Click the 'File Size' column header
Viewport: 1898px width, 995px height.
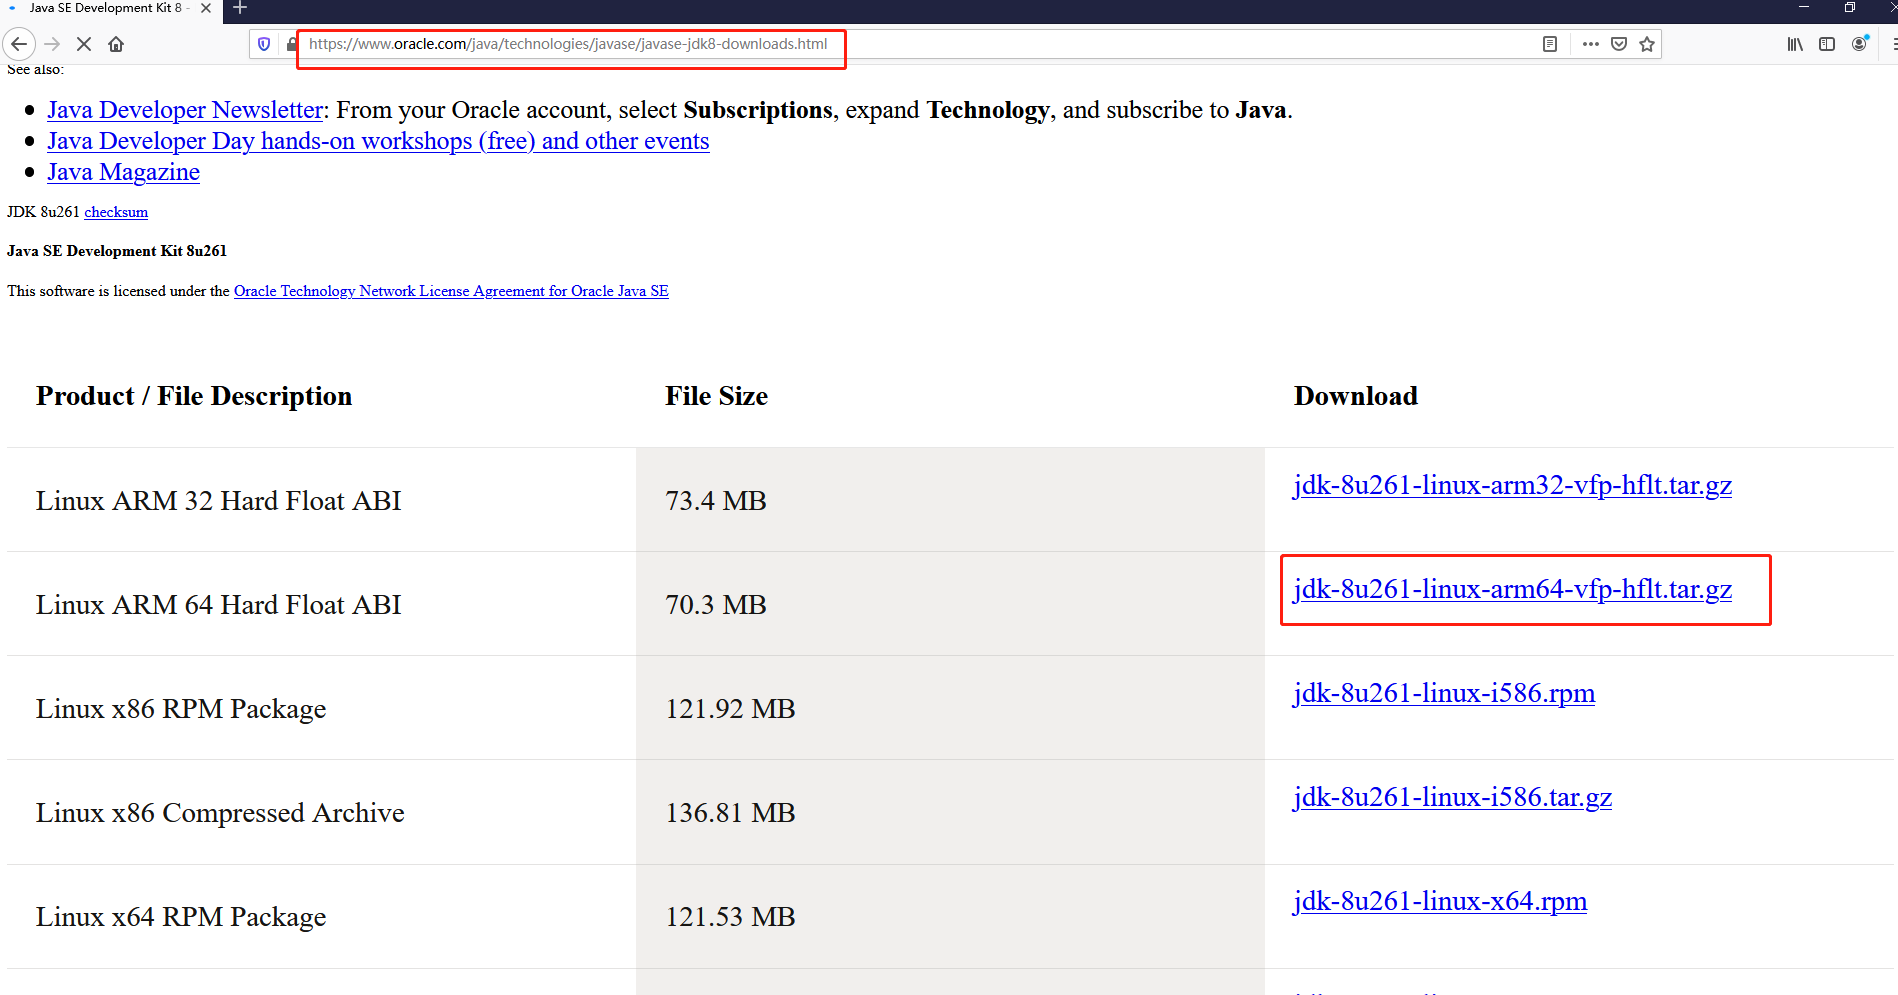[717, 396]
